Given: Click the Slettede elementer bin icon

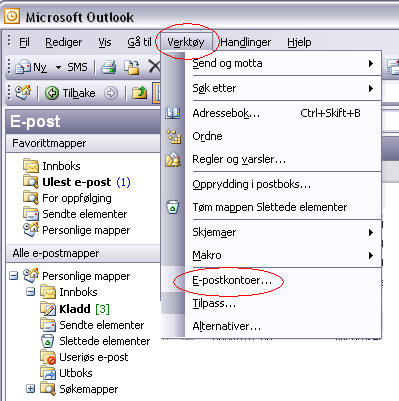Looking at the screenshot, I should (x=48, y=341).
